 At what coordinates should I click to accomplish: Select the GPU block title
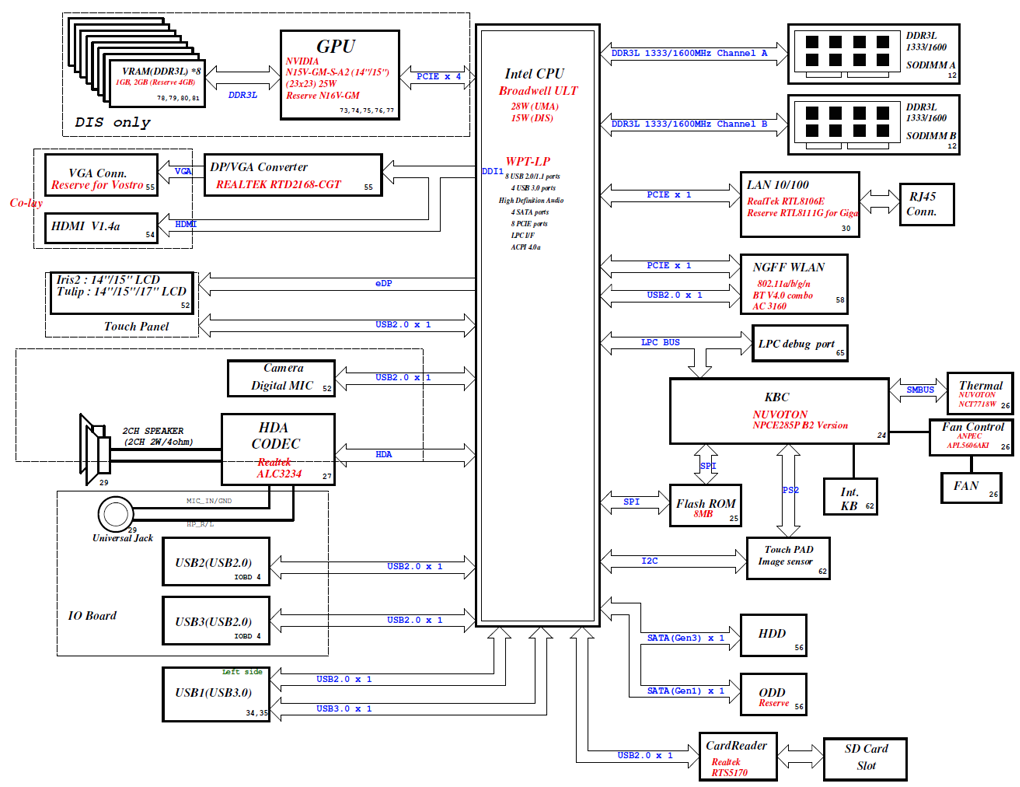336,47
